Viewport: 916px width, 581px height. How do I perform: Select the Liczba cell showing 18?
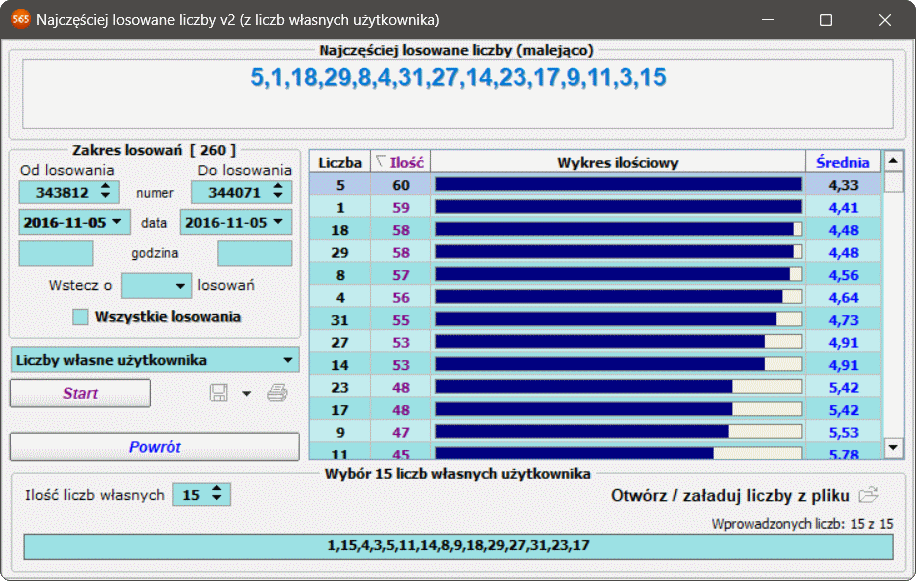[x=340, y=230]
